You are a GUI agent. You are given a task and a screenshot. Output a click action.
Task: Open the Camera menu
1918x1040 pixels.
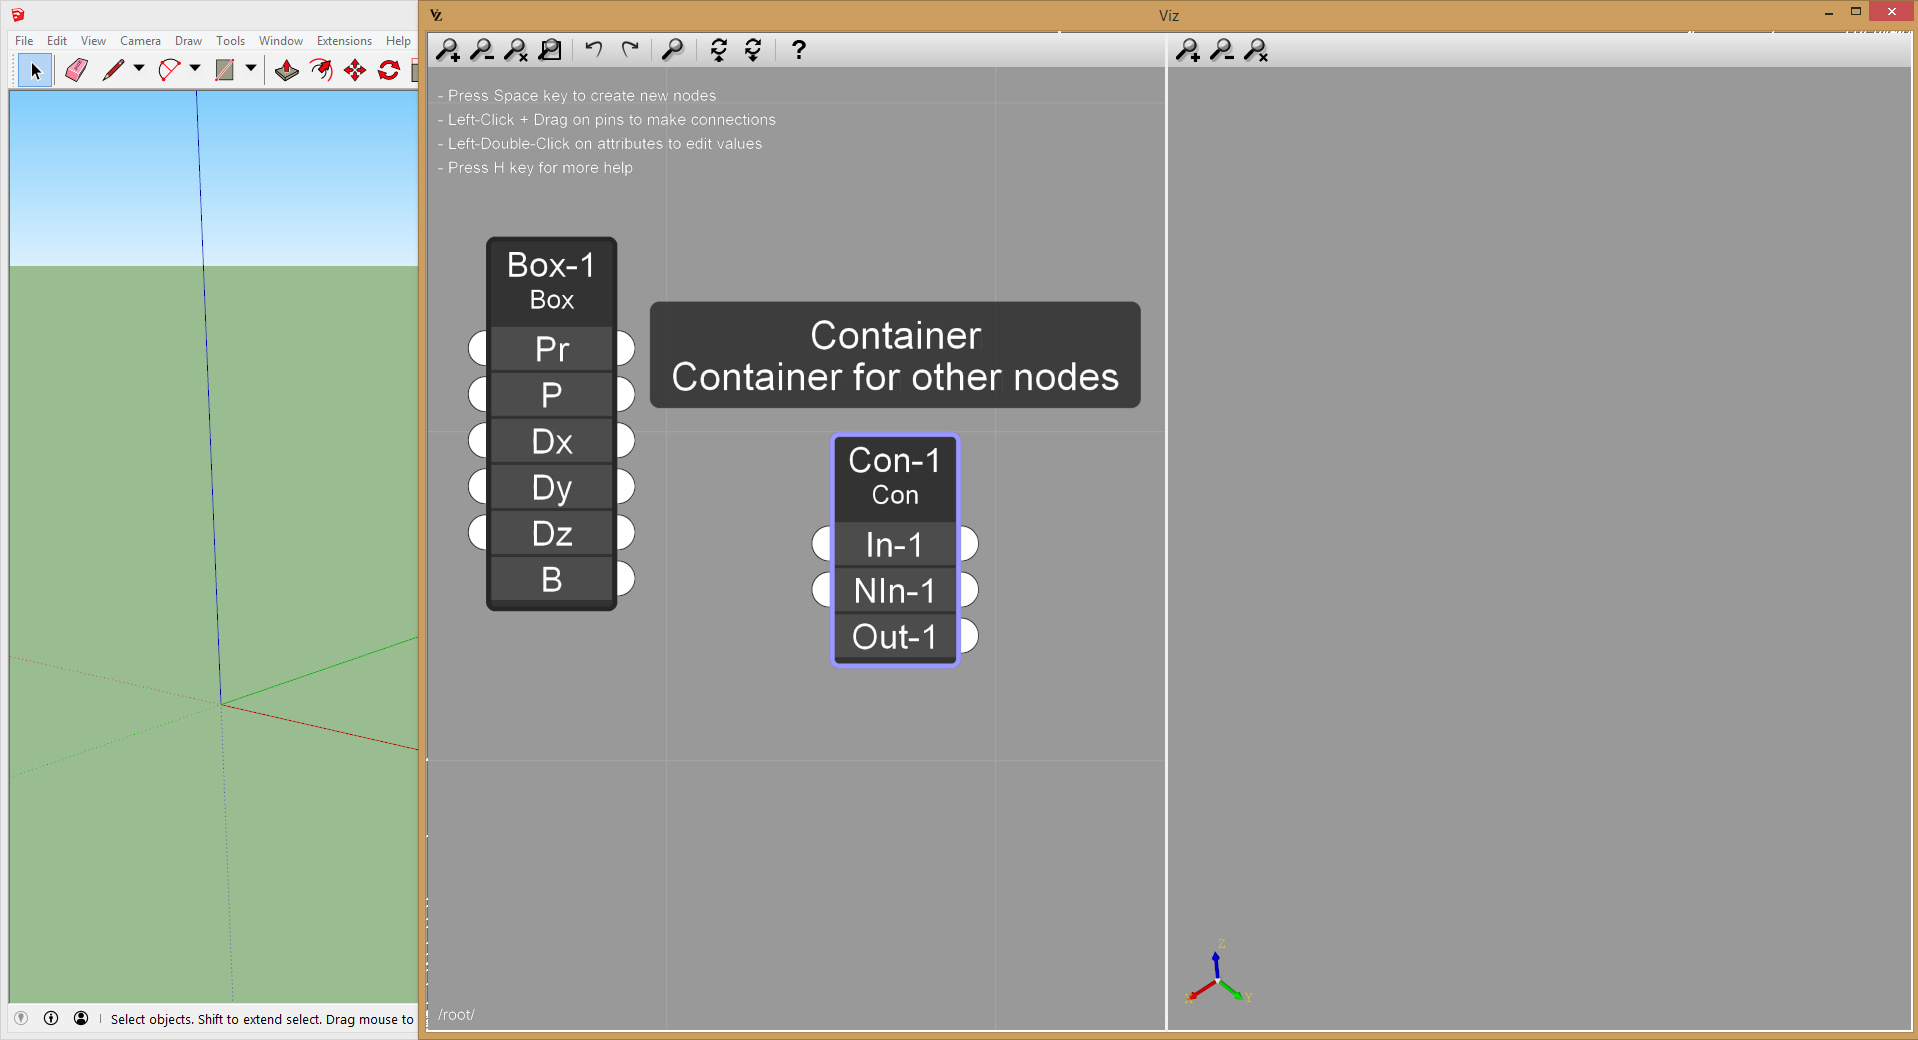[140, 41]
